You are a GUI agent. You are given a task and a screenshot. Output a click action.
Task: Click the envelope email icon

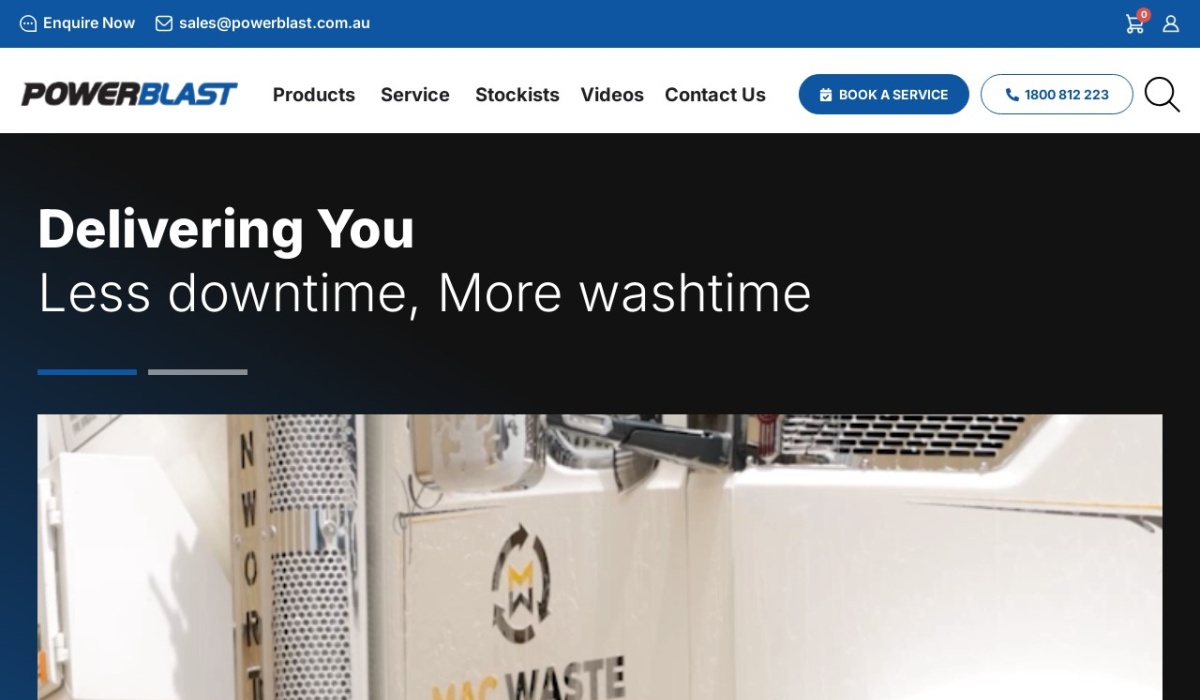(x=164, y=23)
